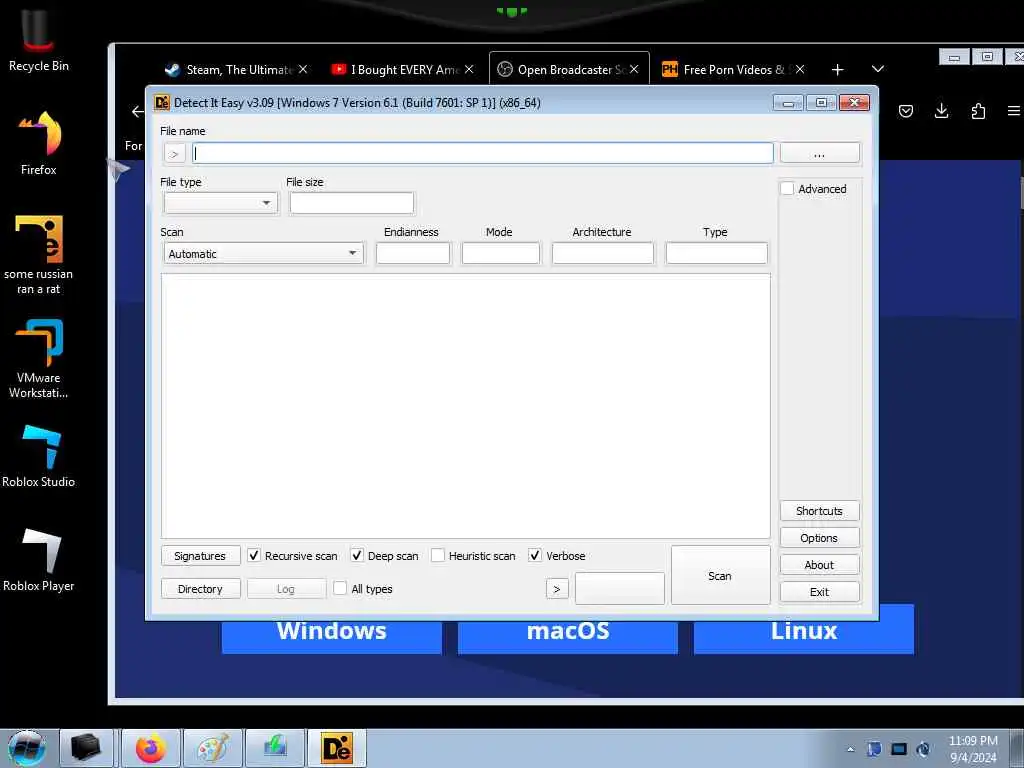Open the Action Center flag tray icon

click(874, 749)
